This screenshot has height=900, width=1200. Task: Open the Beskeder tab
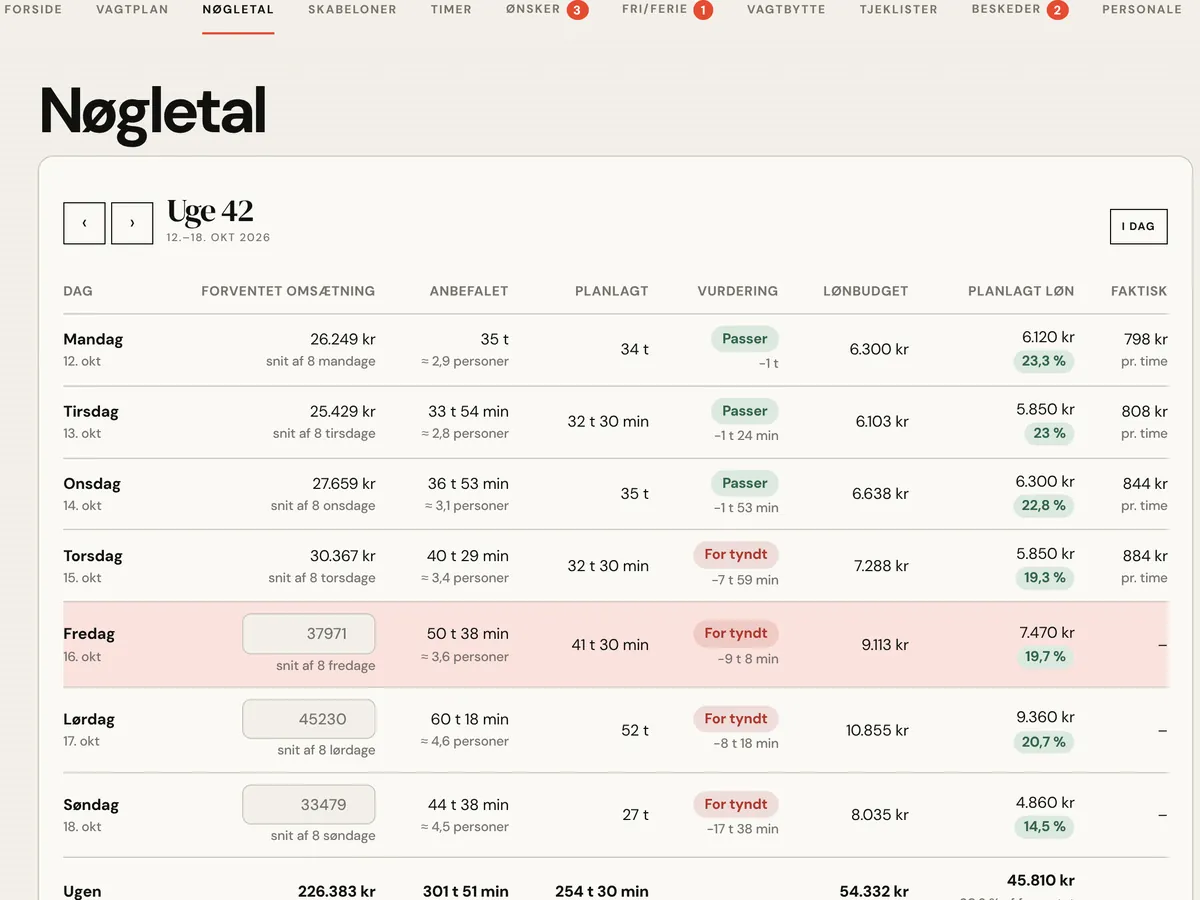[x=1006, y=9]
